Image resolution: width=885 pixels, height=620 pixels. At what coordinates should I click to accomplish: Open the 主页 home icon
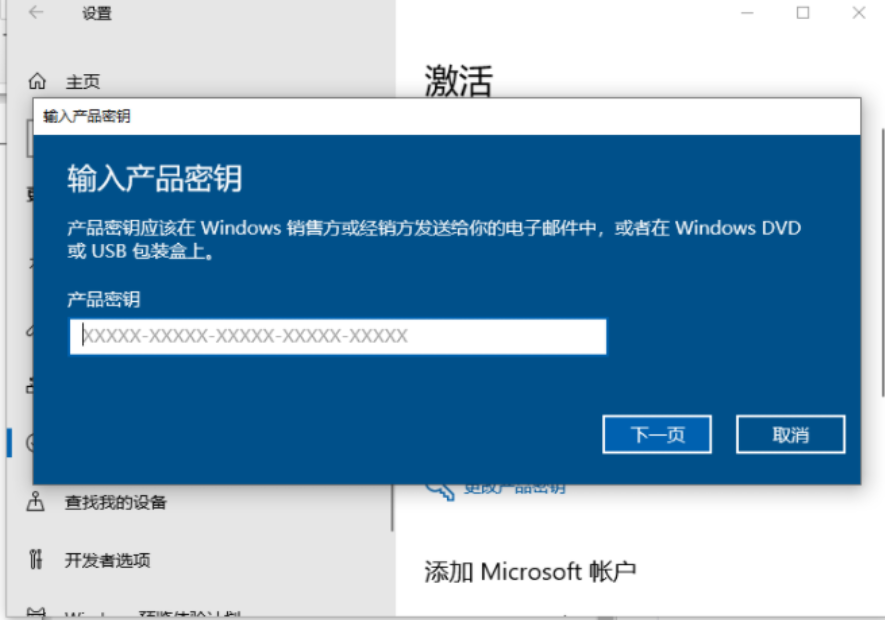37,81
